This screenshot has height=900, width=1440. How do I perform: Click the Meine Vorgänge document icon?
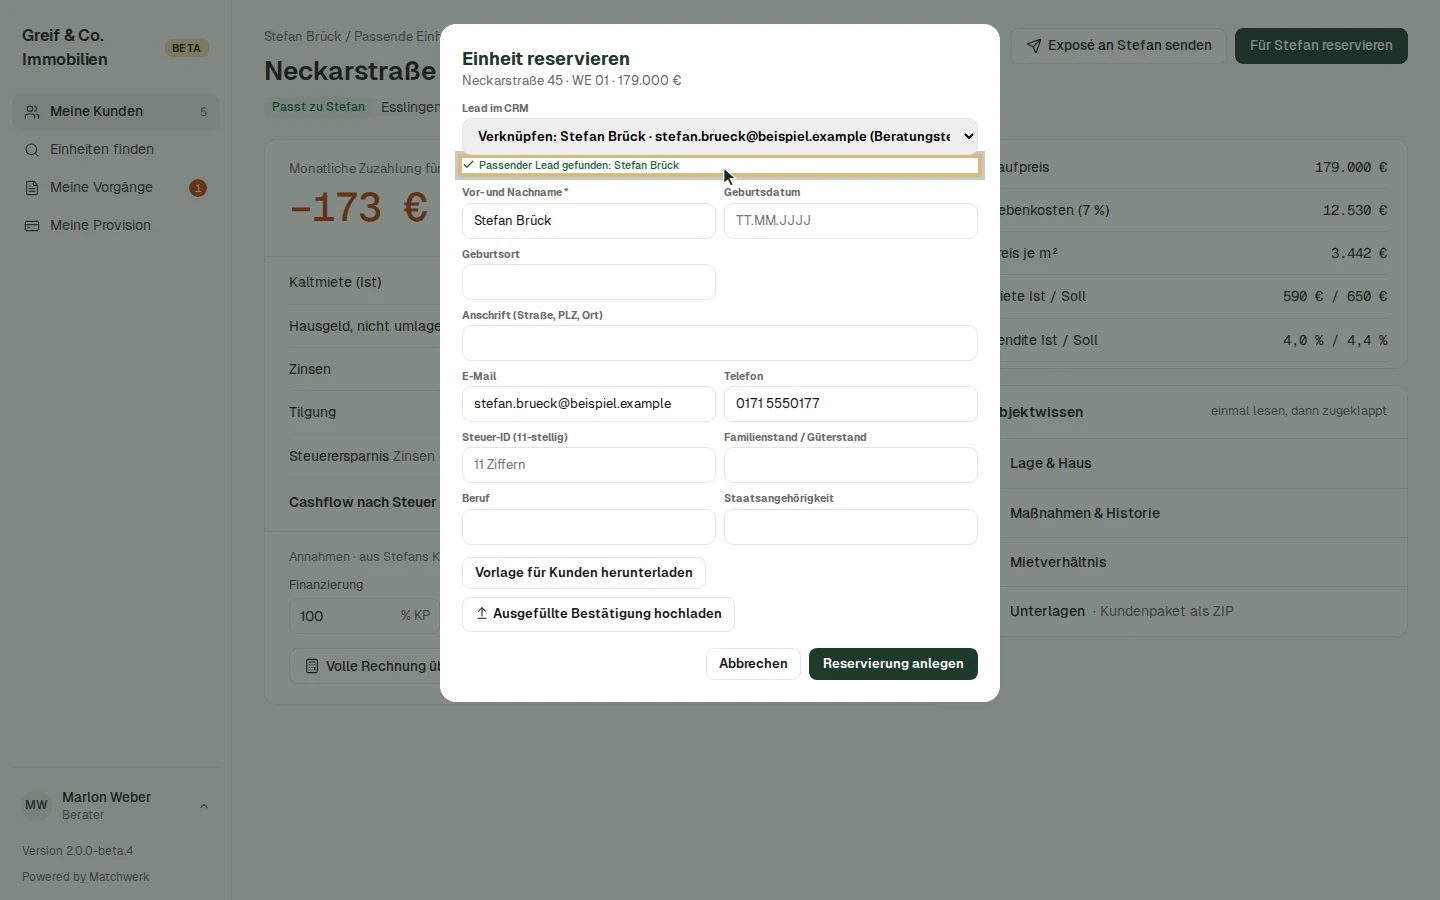point(32,188)
